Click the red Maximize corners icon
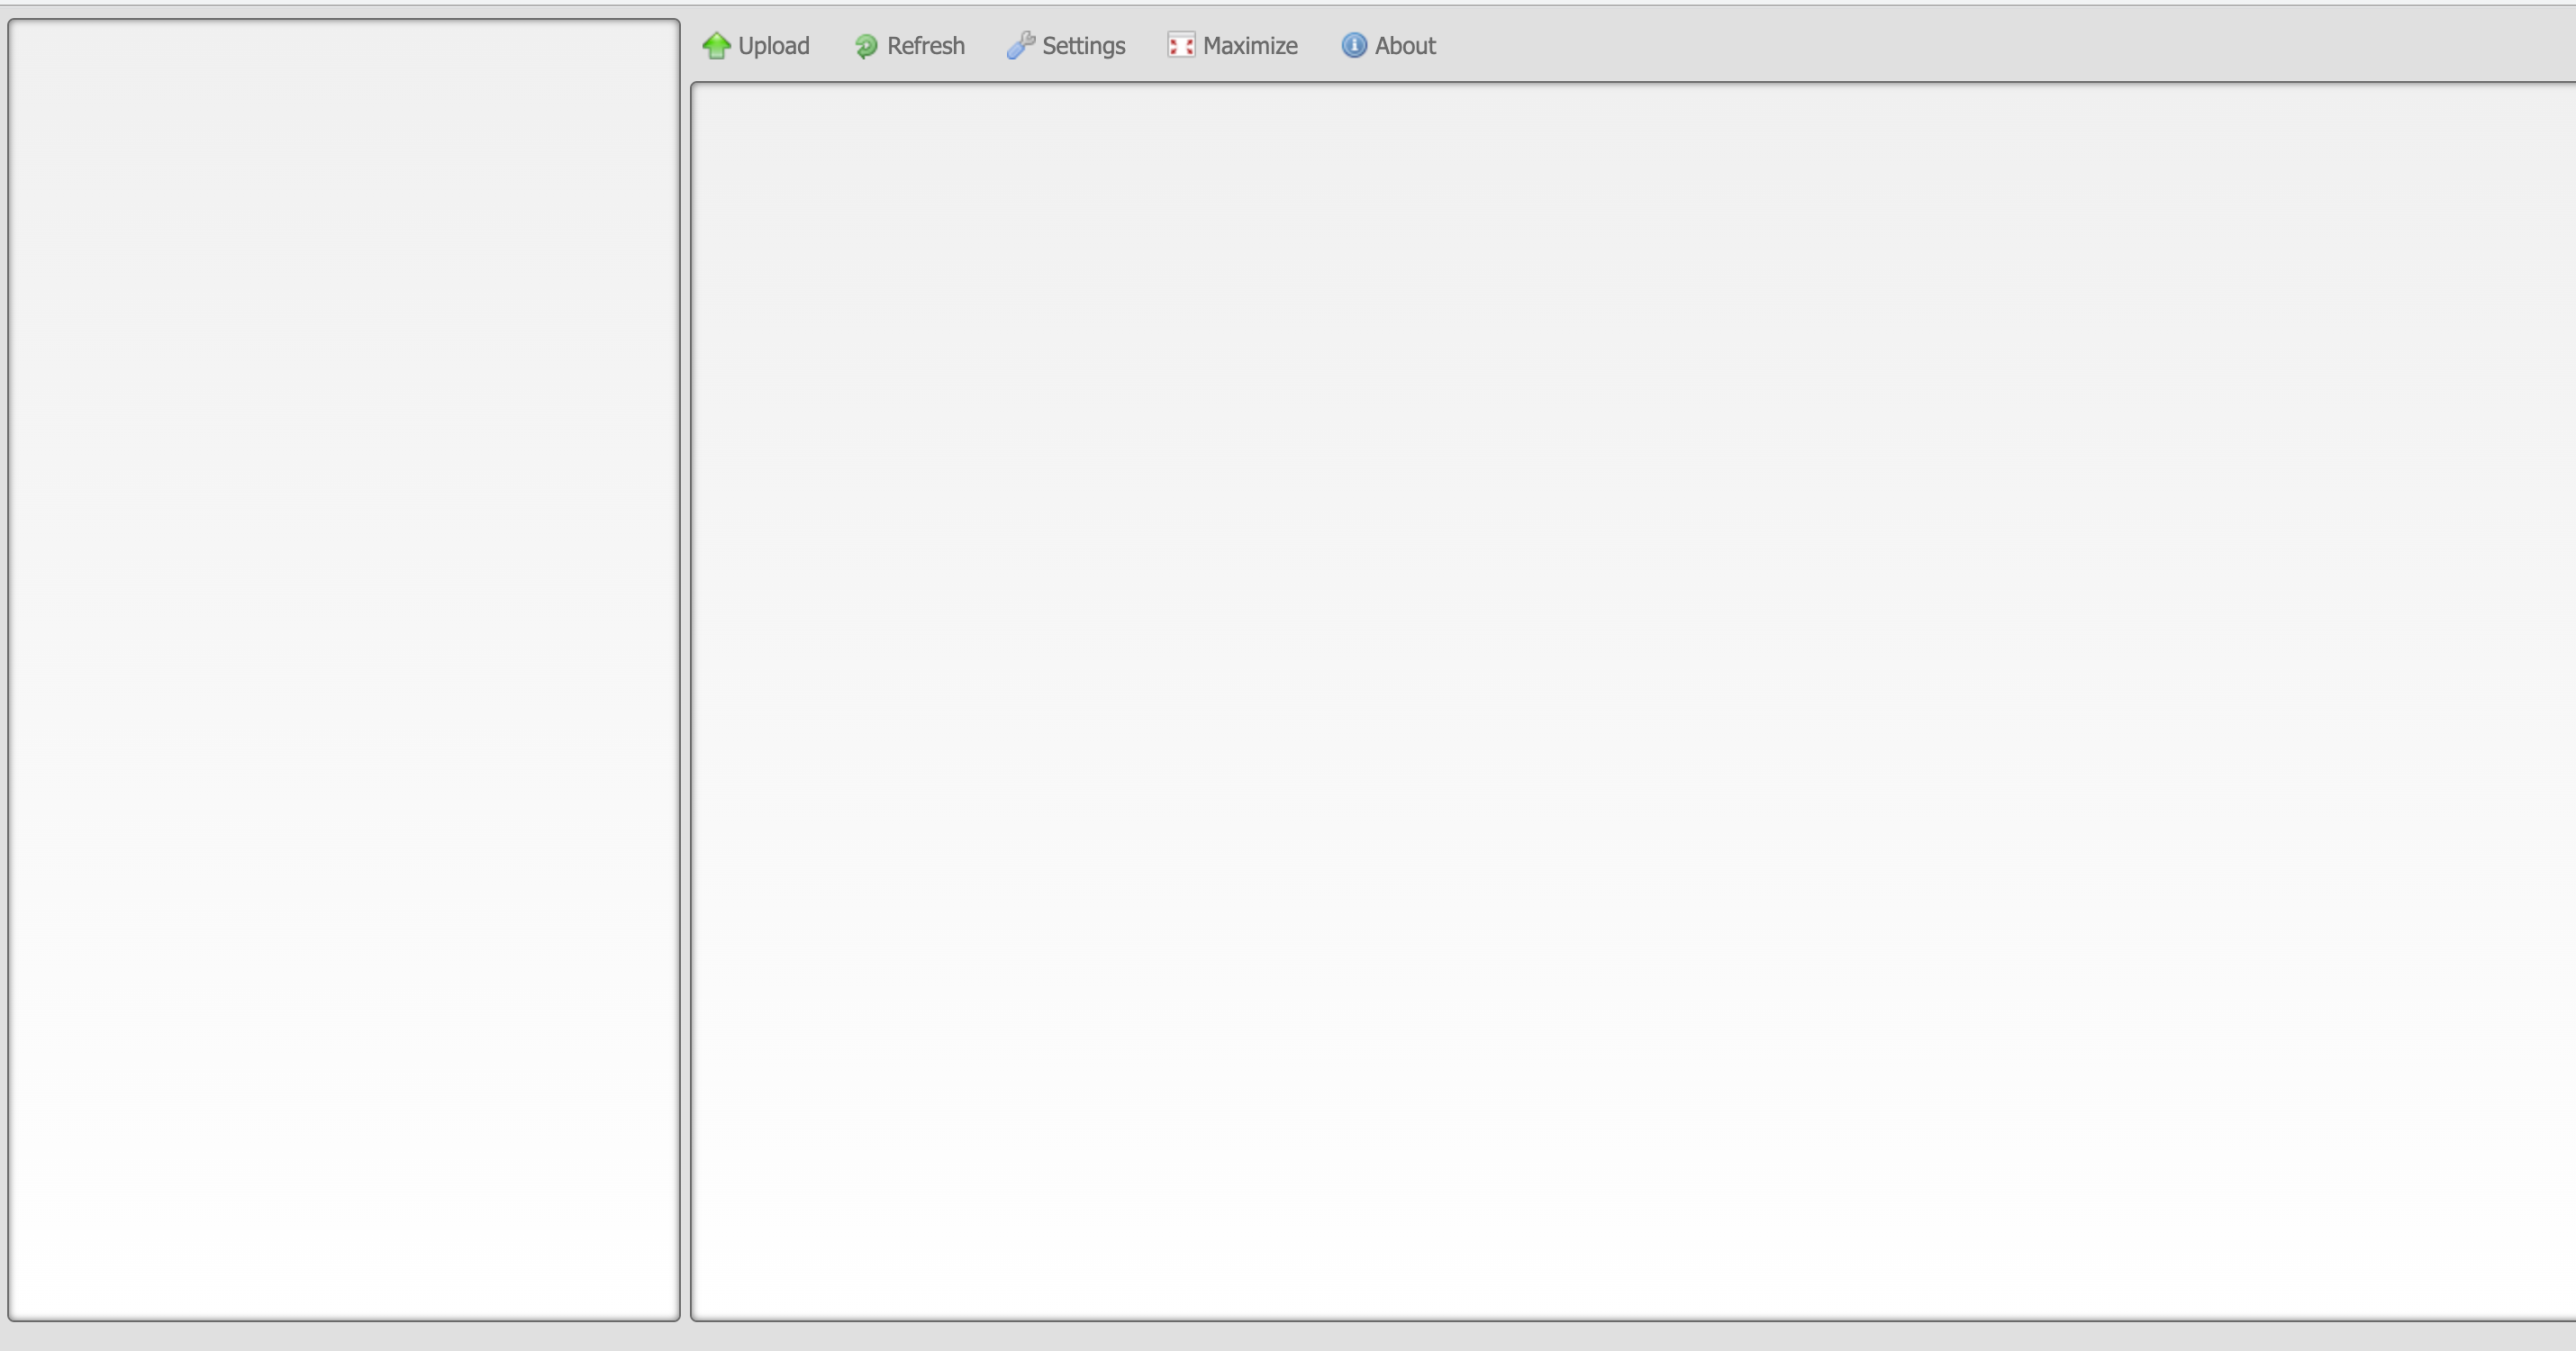 pos(1181,46)
